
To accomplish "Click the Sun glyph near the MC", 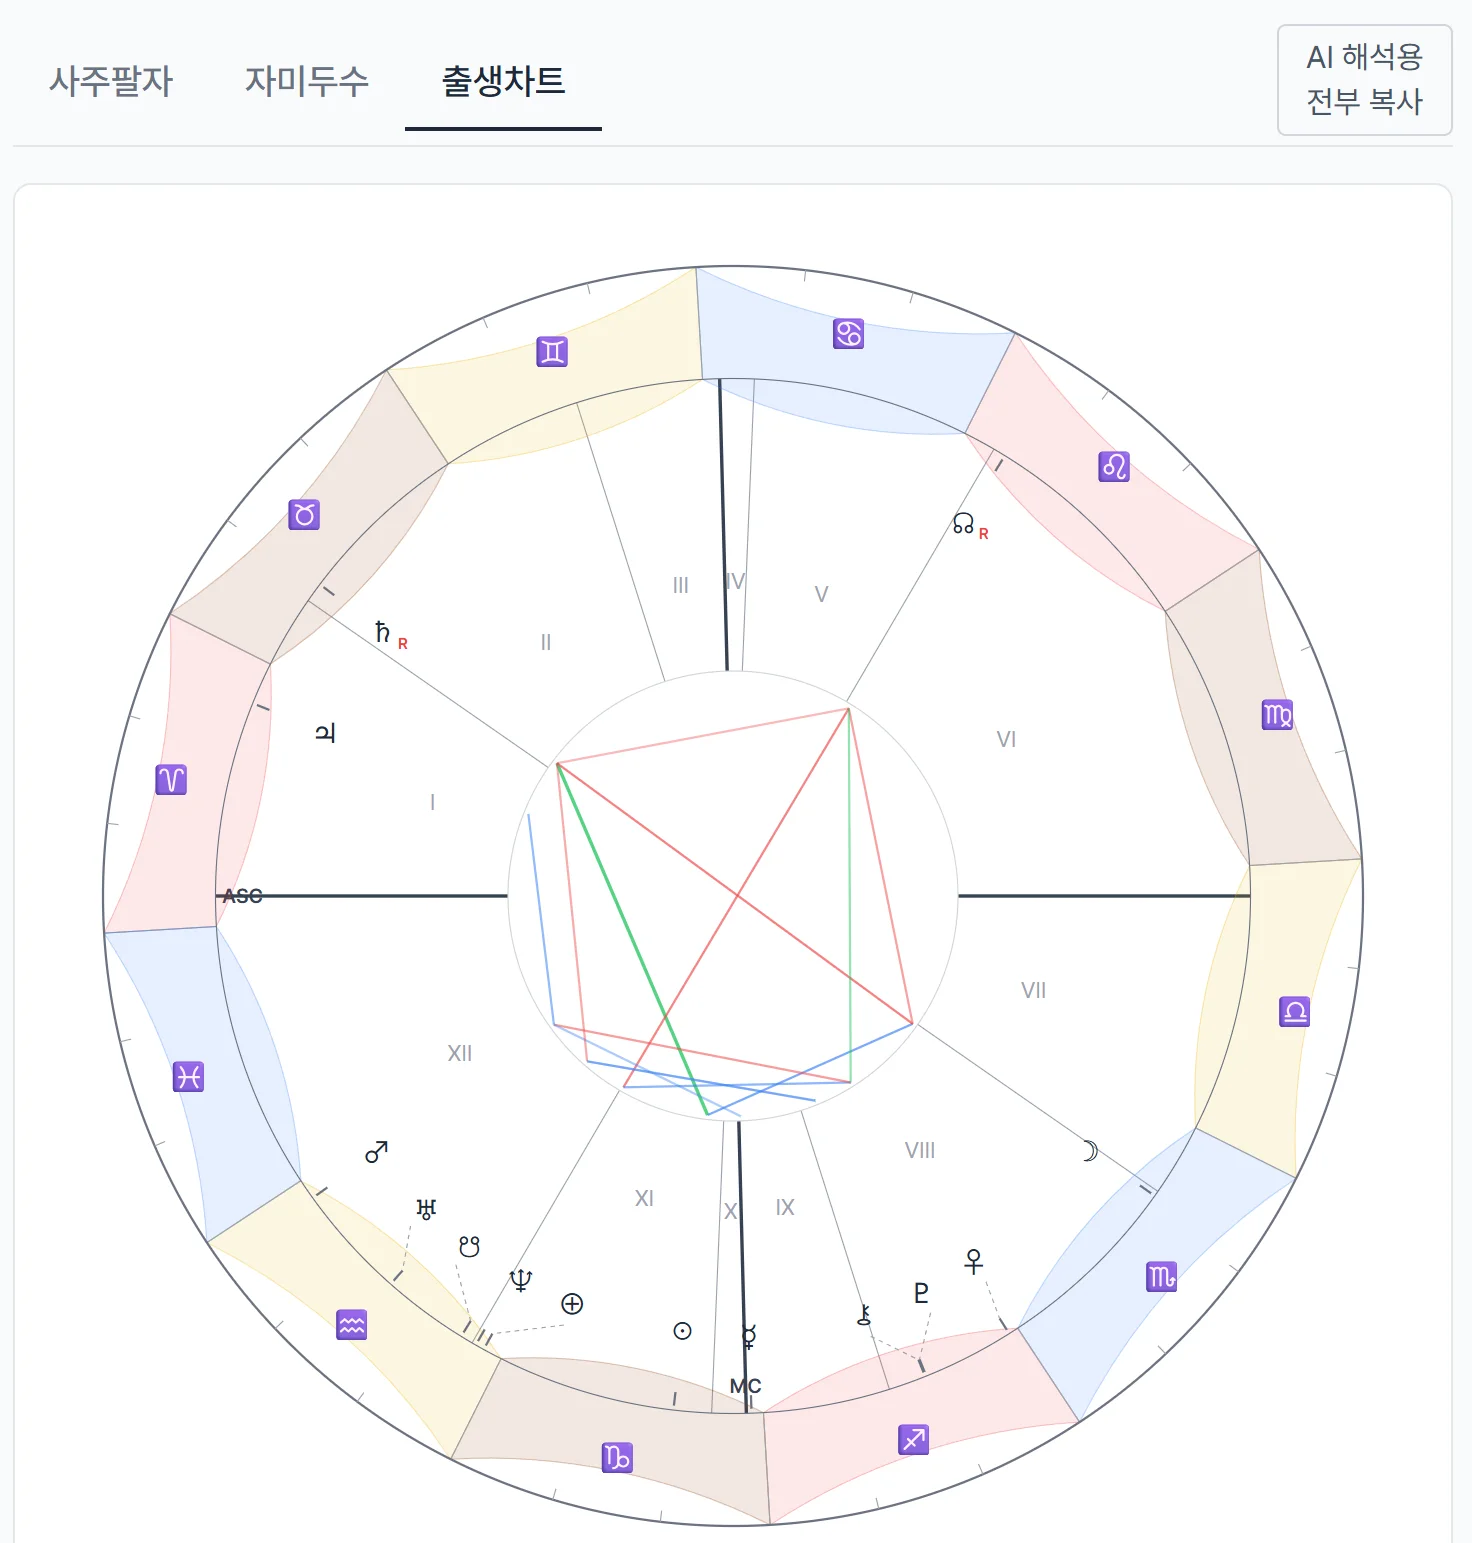I will pyautogui.click(x=683, y=1330).
